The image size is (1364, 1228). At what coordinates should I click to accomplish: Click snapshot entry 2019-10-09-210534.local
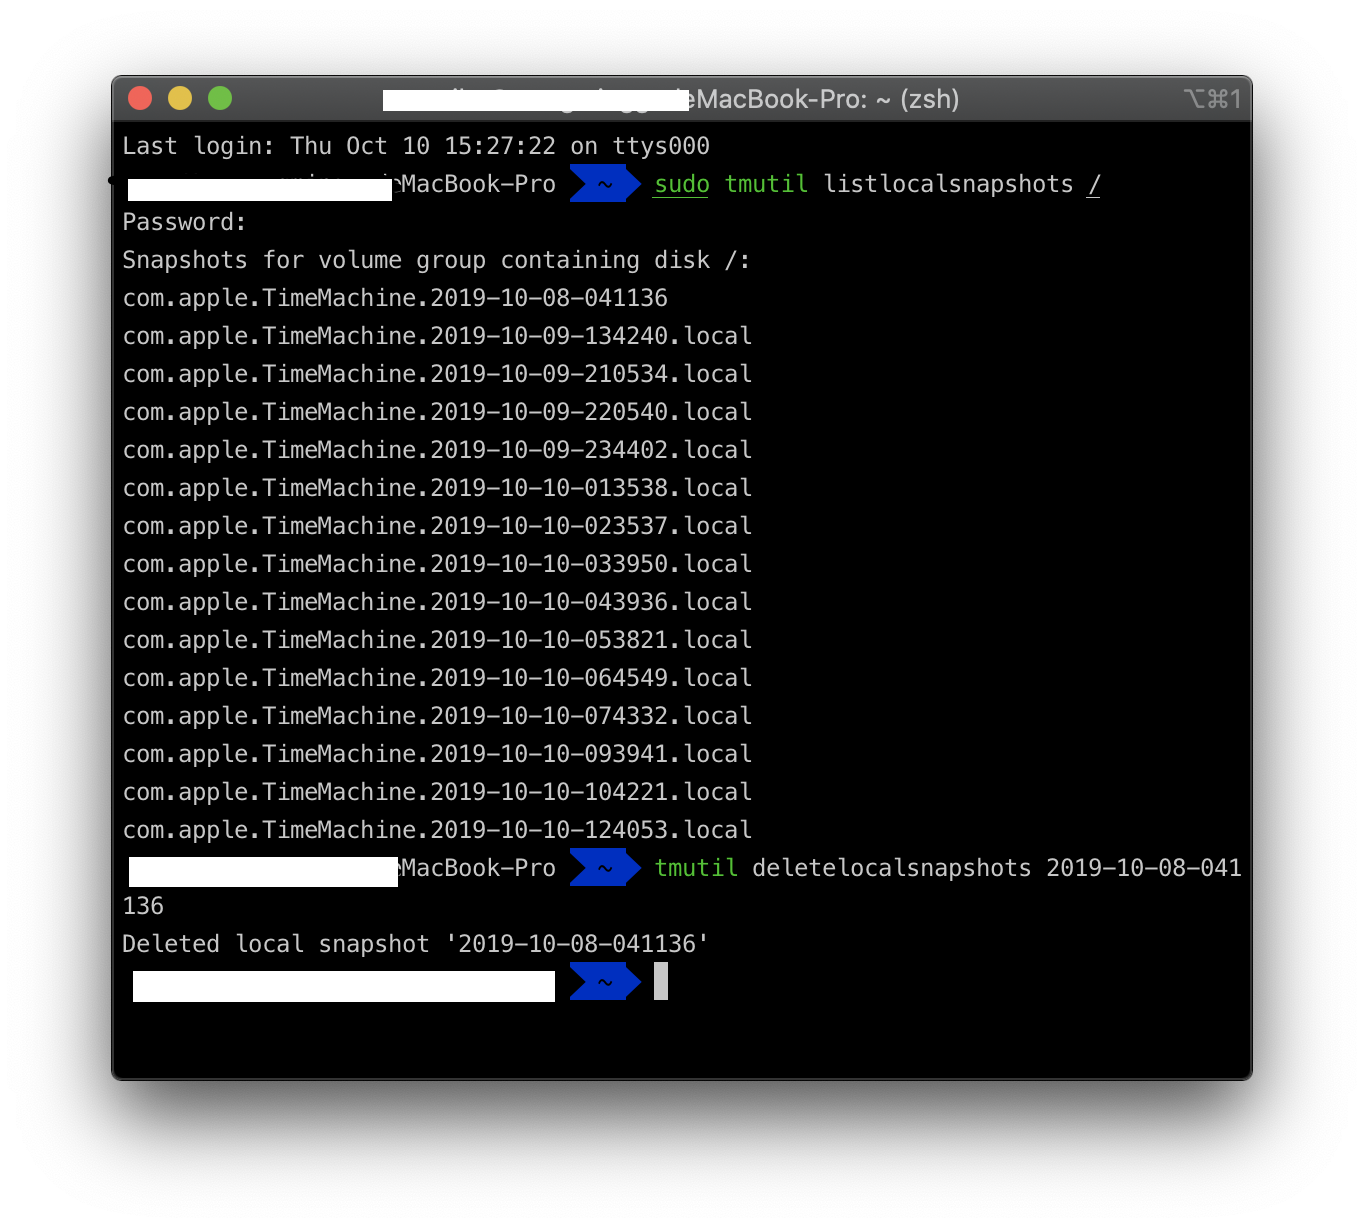tap(437, 374)
